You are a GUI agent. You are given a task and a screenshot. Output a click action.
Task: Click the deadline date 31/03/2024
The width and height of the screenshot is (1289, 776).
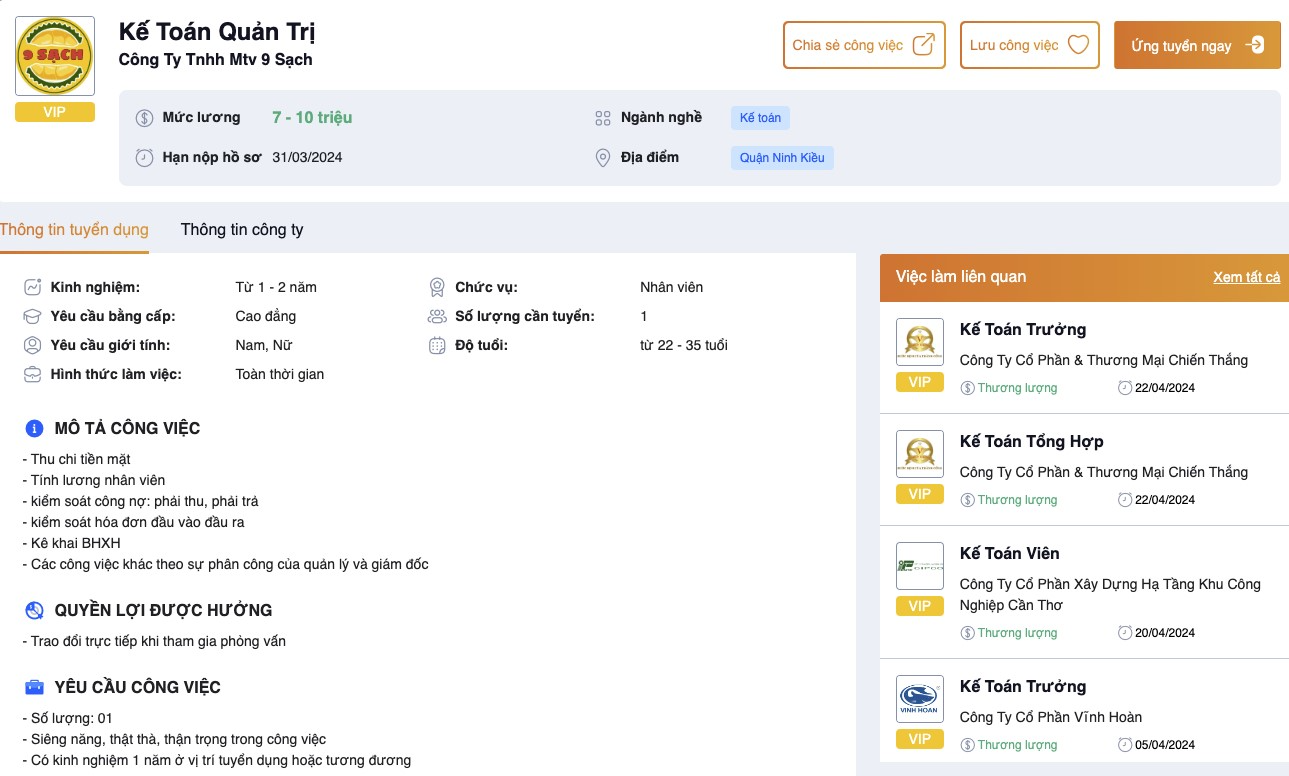pos(307,157)
